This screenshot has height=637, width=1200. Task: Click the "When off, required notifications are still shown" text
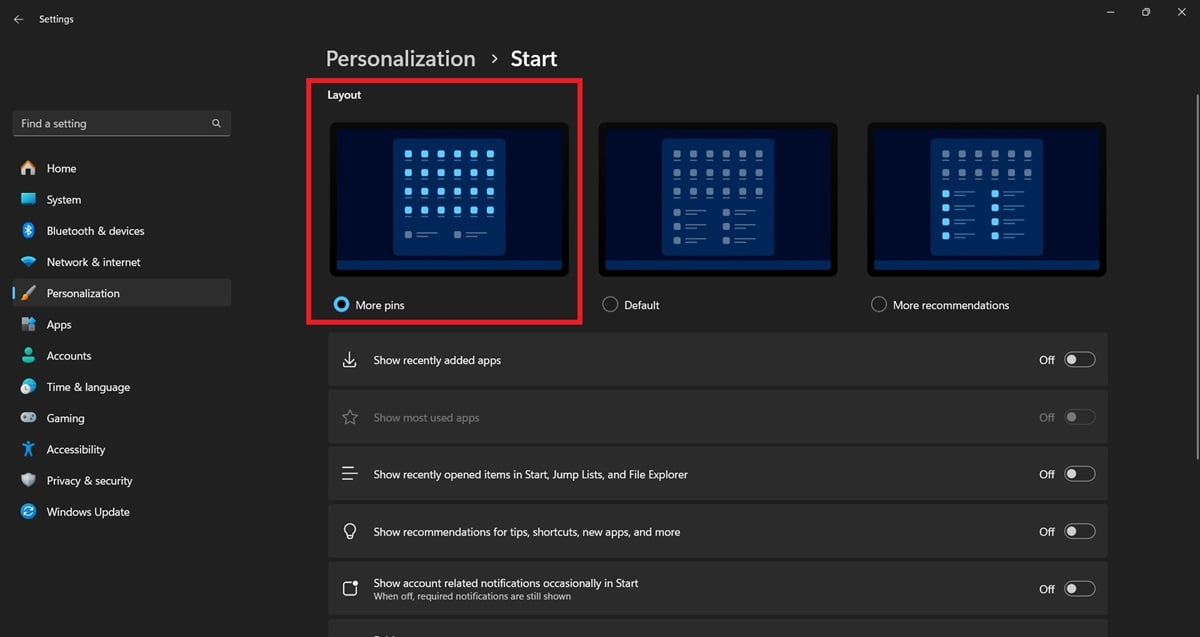pos(472,596)
